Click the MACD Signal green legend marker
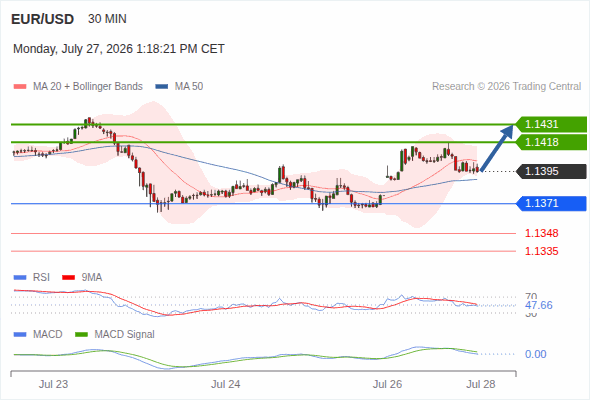 (x=81, y=335)
